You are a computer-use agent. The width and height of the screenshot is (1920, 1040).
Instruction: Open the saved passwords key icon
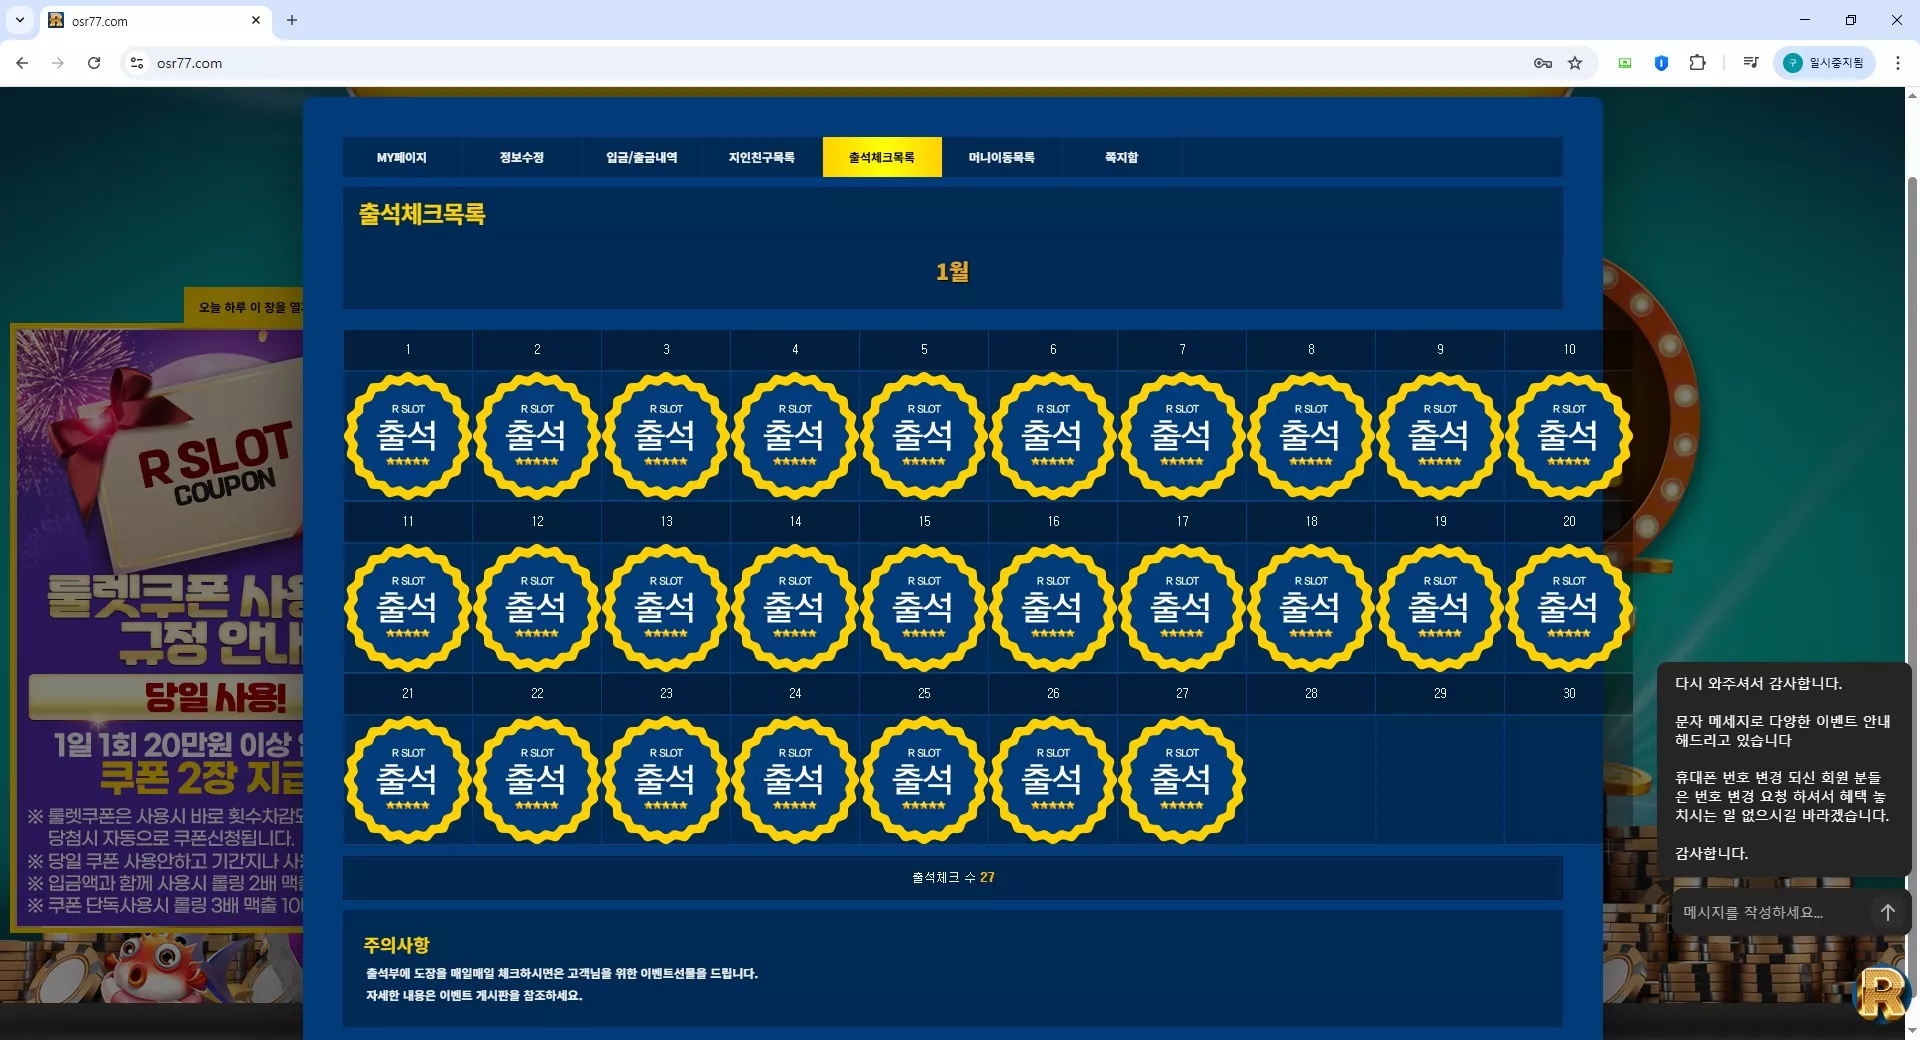point(1543,63)
